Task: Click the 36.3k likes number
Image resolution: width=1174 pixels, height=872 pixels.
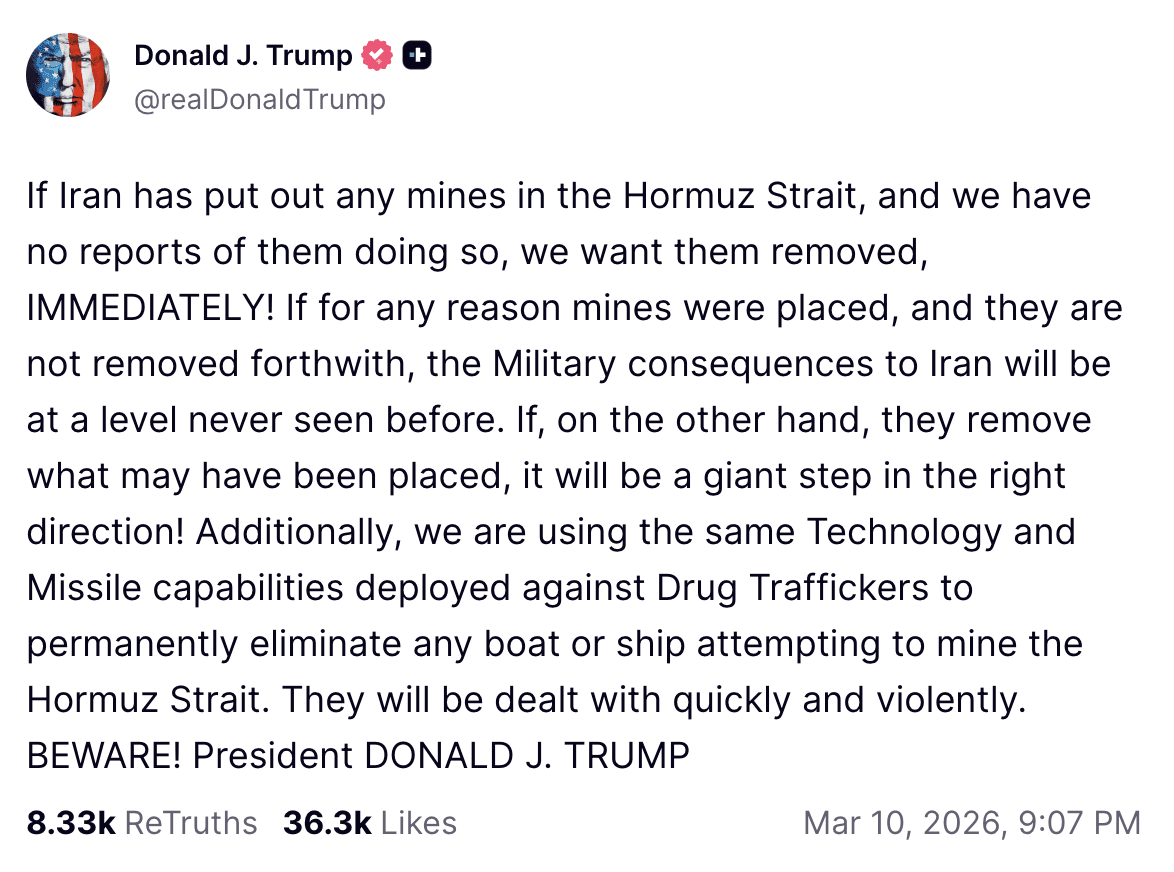Action: pyautogui.click(x=327, y=823)
